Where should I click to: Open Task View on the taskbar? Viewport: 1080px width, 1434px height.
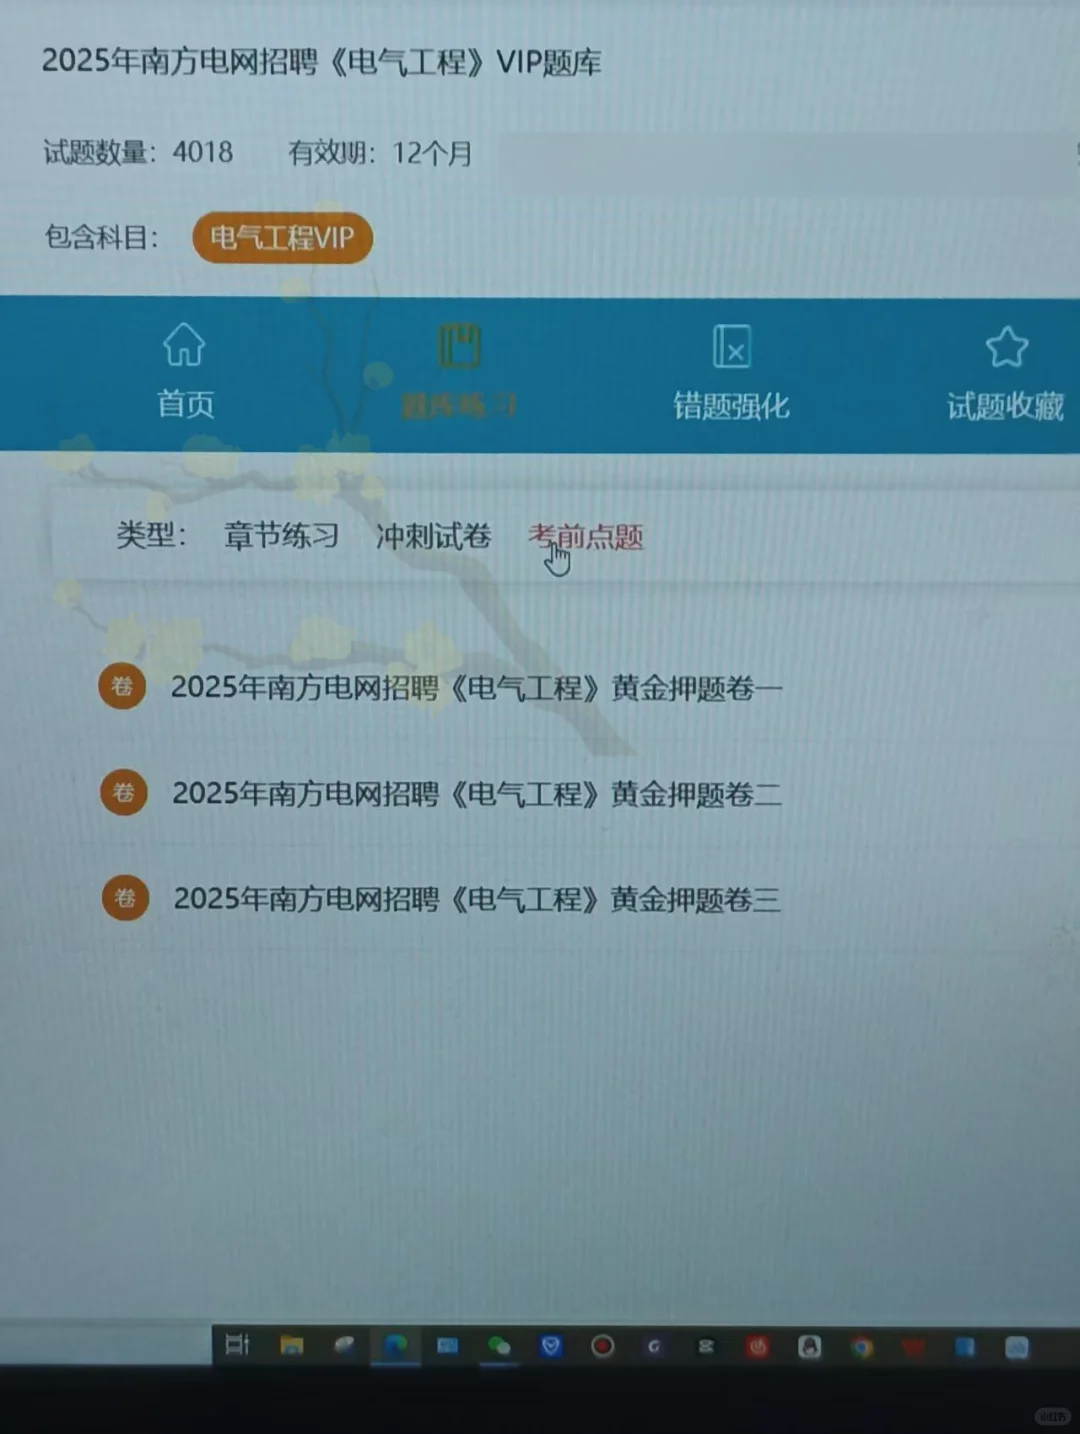tap(237, 1345)
